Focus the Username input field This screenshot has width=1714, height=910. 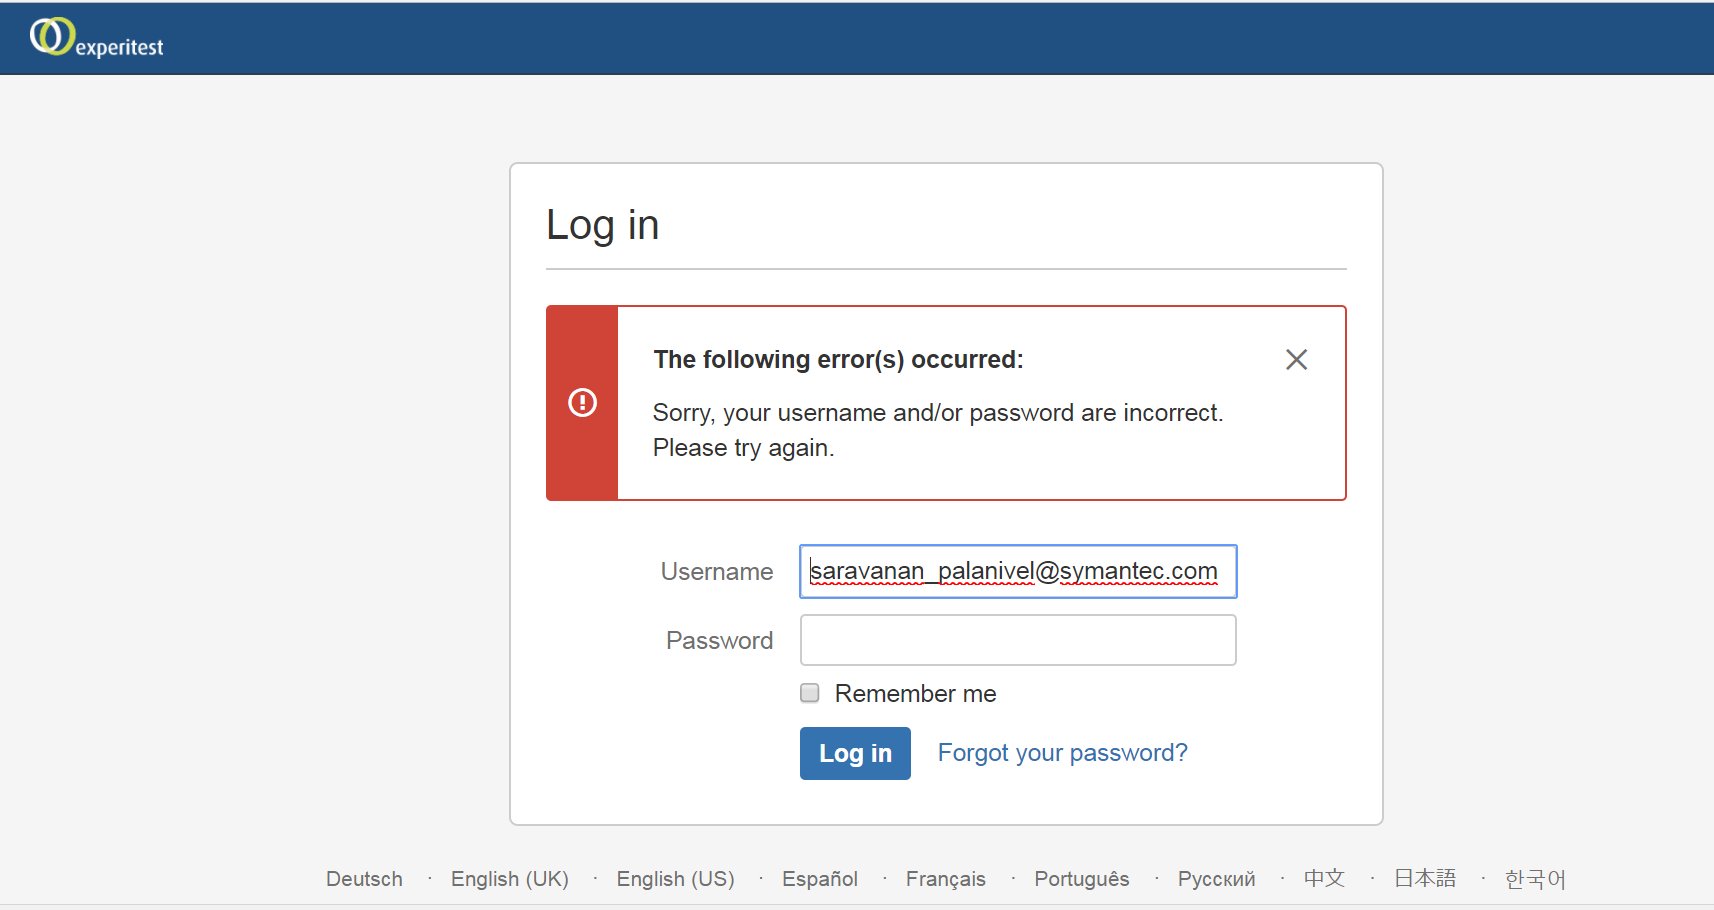point(1018,571)
